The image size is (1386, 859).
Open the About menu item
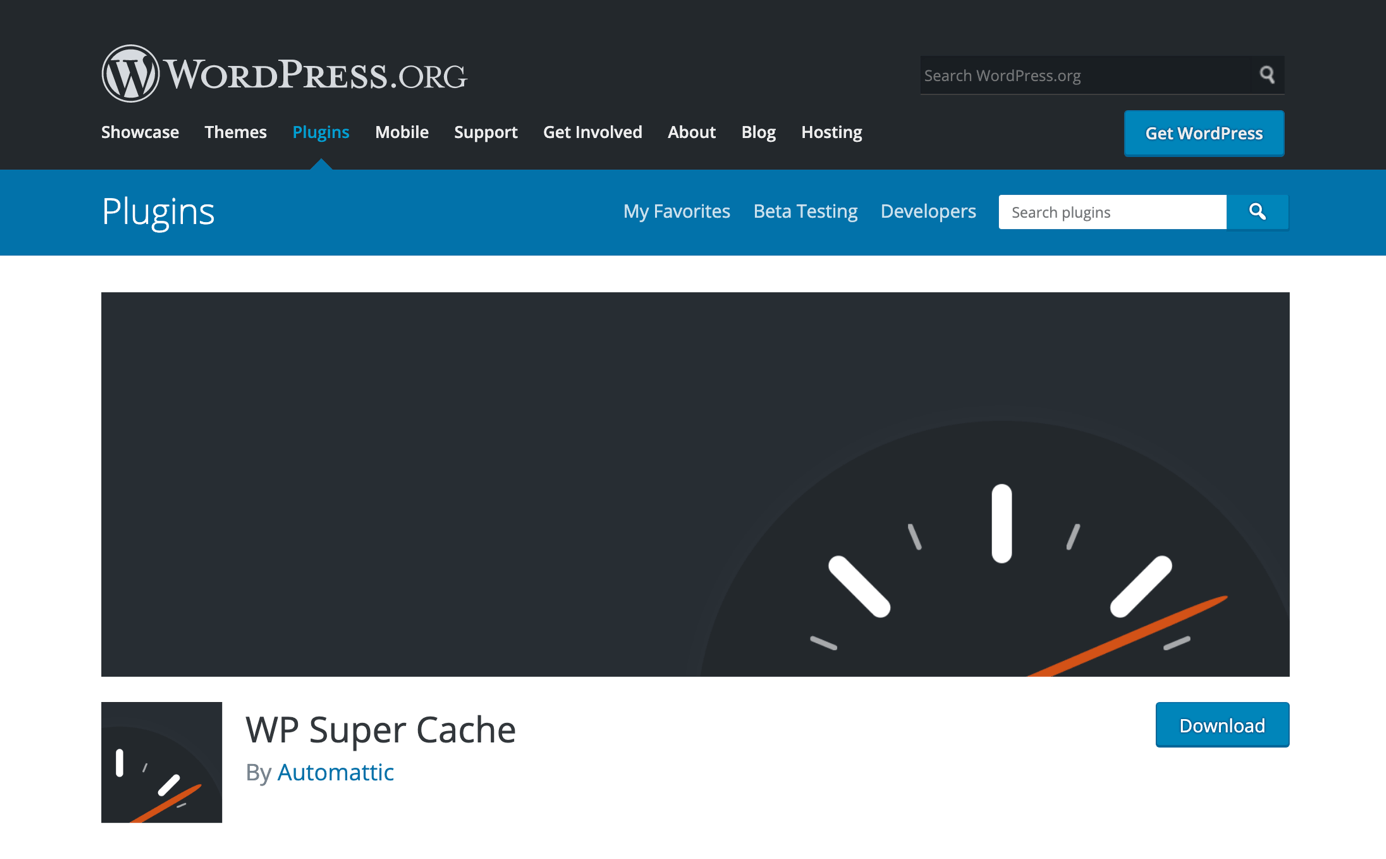click(692, 132)
